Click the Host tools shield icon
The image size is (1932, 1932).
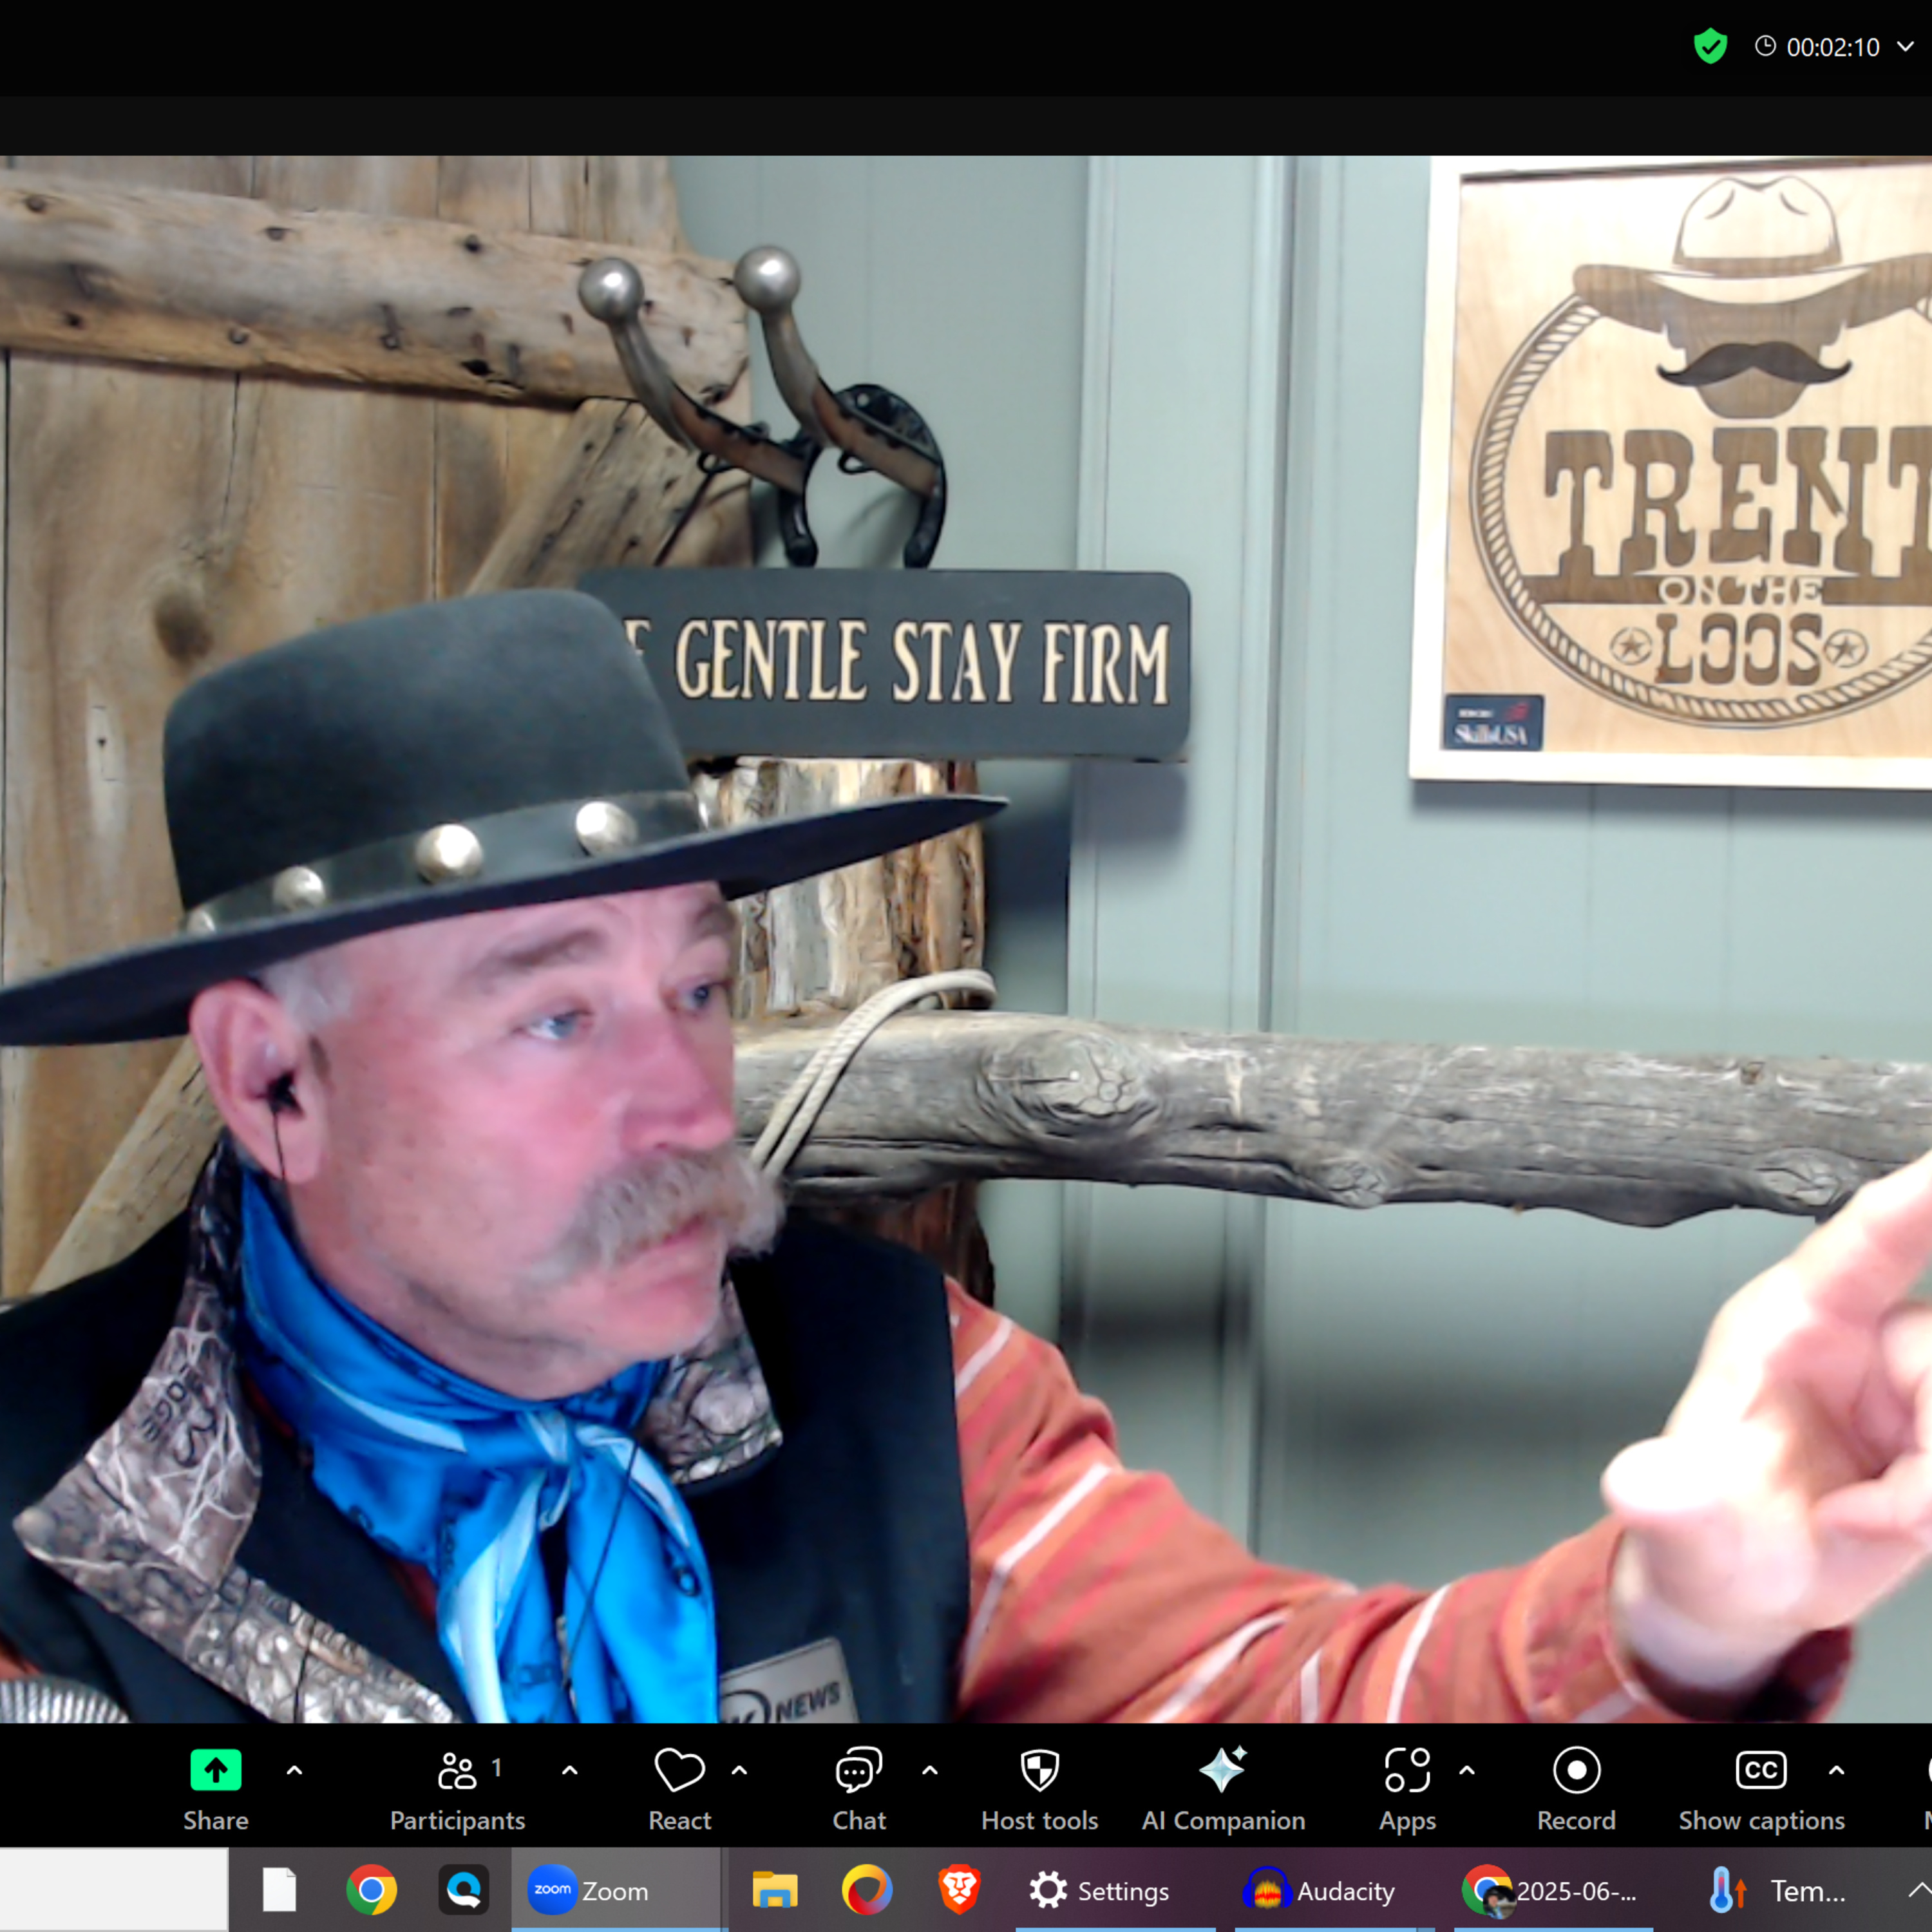tap(1039, 1770)
